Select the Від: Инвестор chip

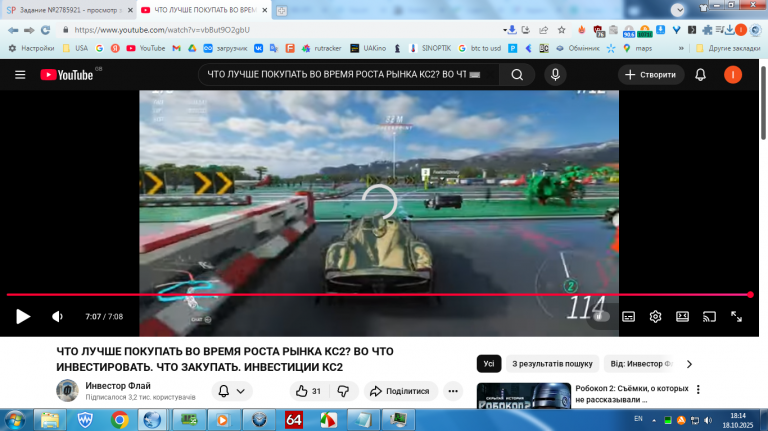[642, 364]
